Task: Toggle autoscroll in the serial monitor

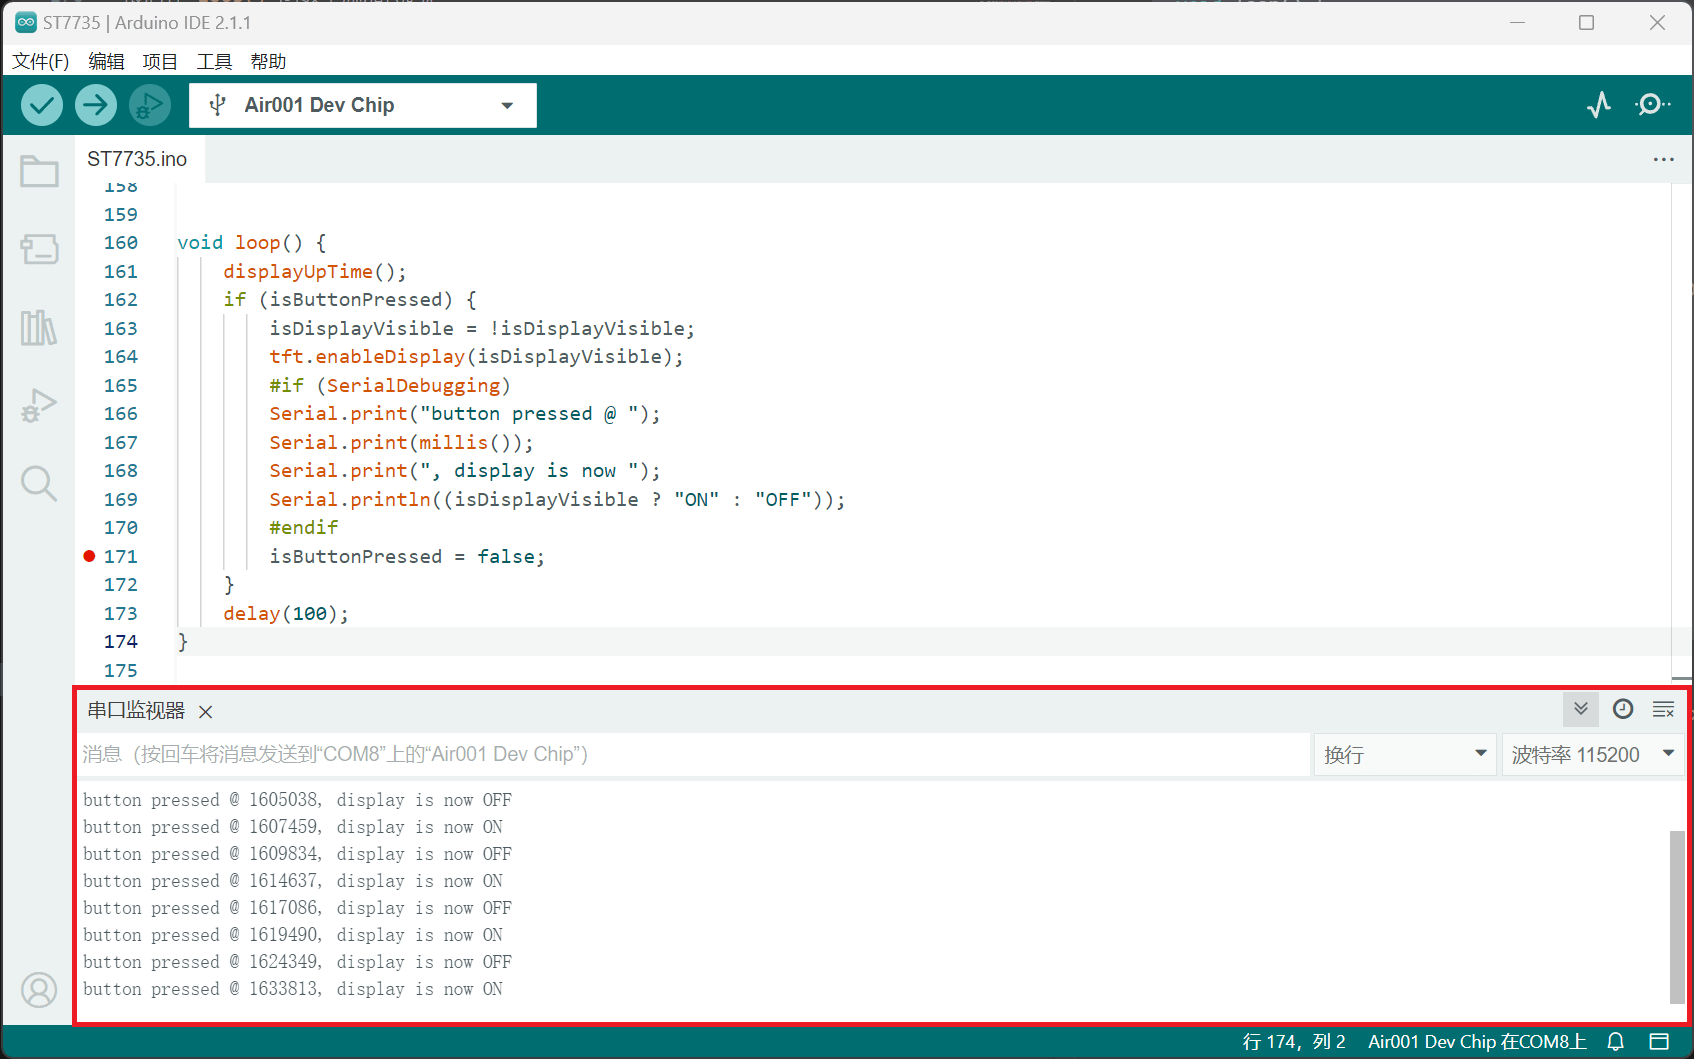Action: (x=1581, y=709)
